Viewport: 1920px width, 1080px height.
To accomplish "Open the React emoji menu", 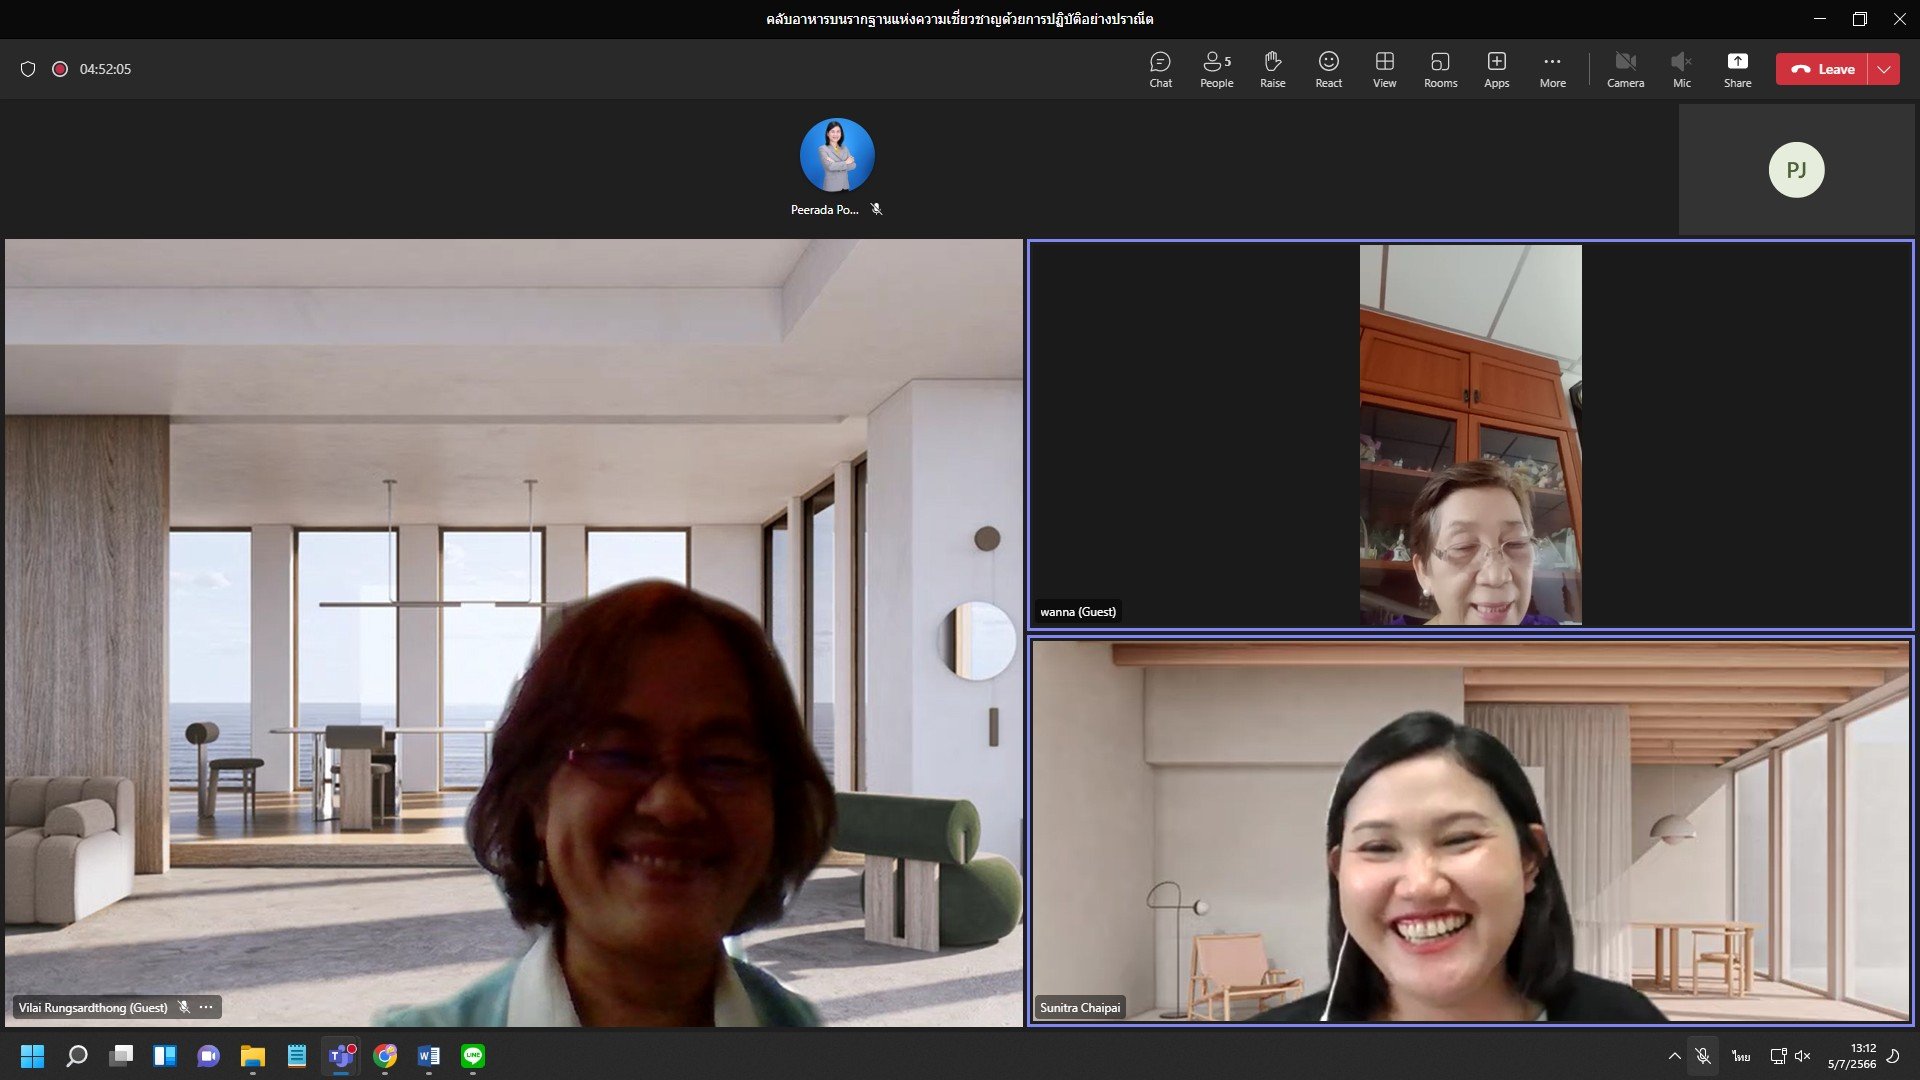I will [x=1328, y=69].
